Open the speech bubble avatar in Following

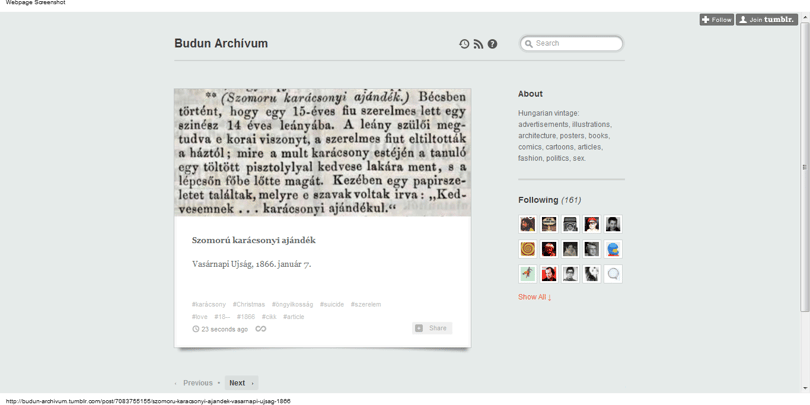pos(613,274)
